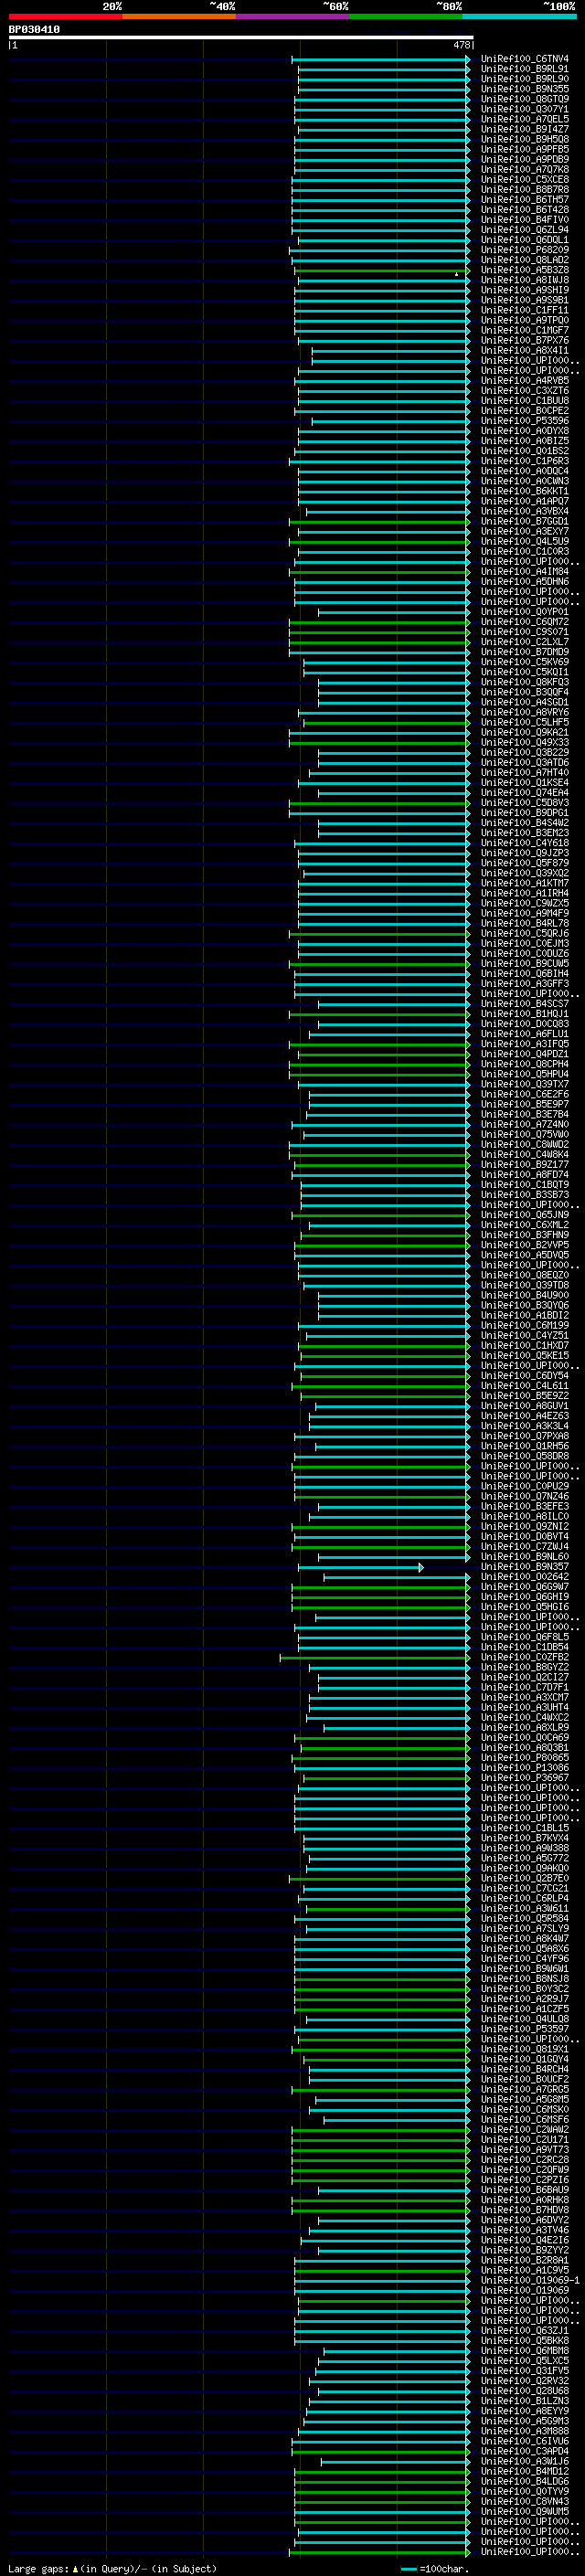Select hit UniRef100_P13086

(x=525, y=1768)
